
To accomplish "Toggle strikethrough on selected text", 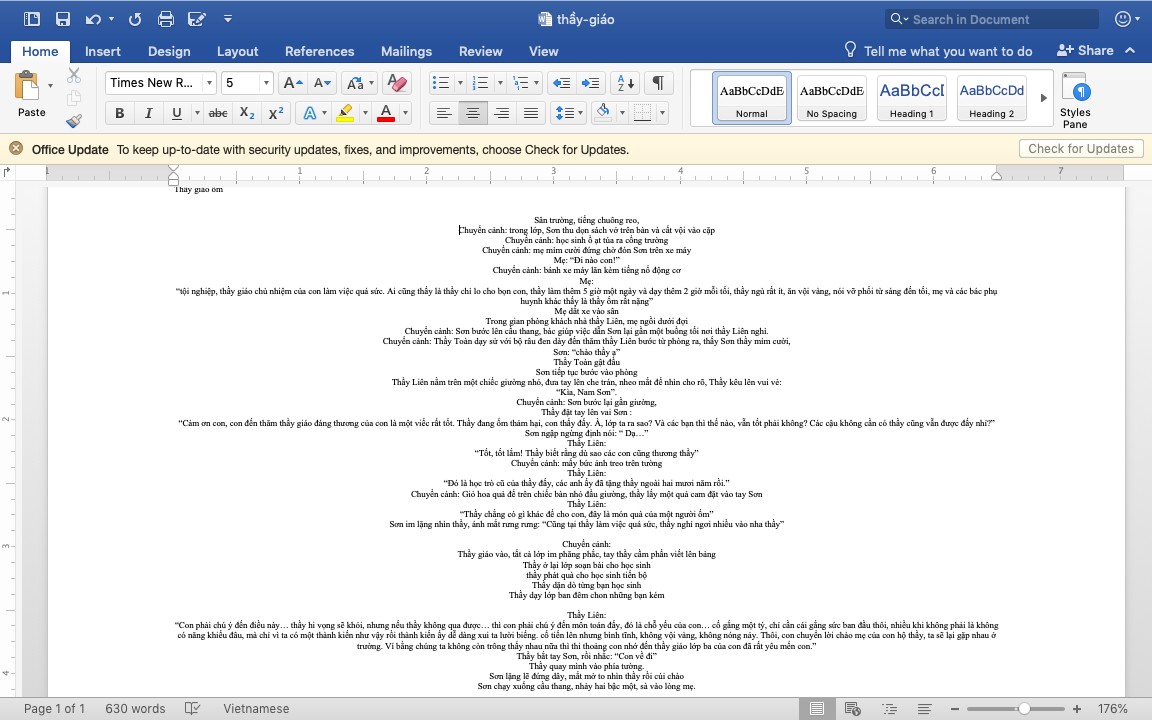I will point(218,113).
